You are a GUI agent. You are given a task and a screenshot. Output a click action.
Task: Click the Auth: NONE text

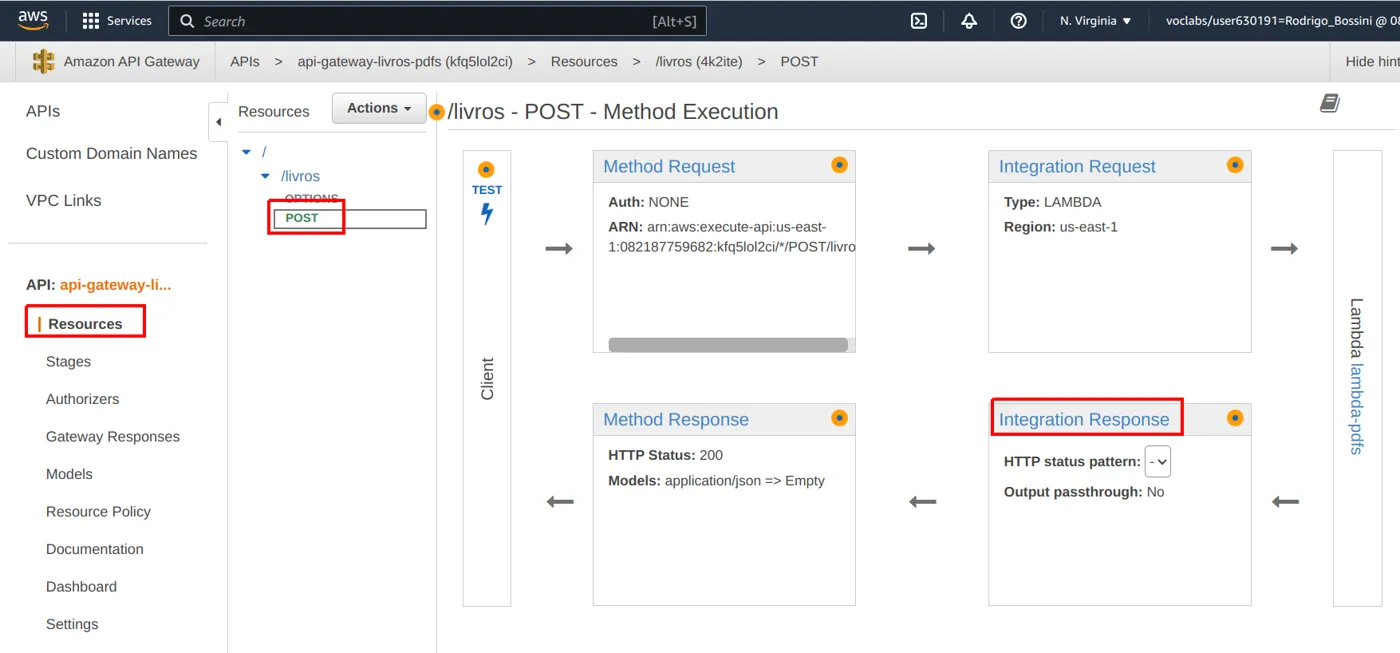click(648, 202)
